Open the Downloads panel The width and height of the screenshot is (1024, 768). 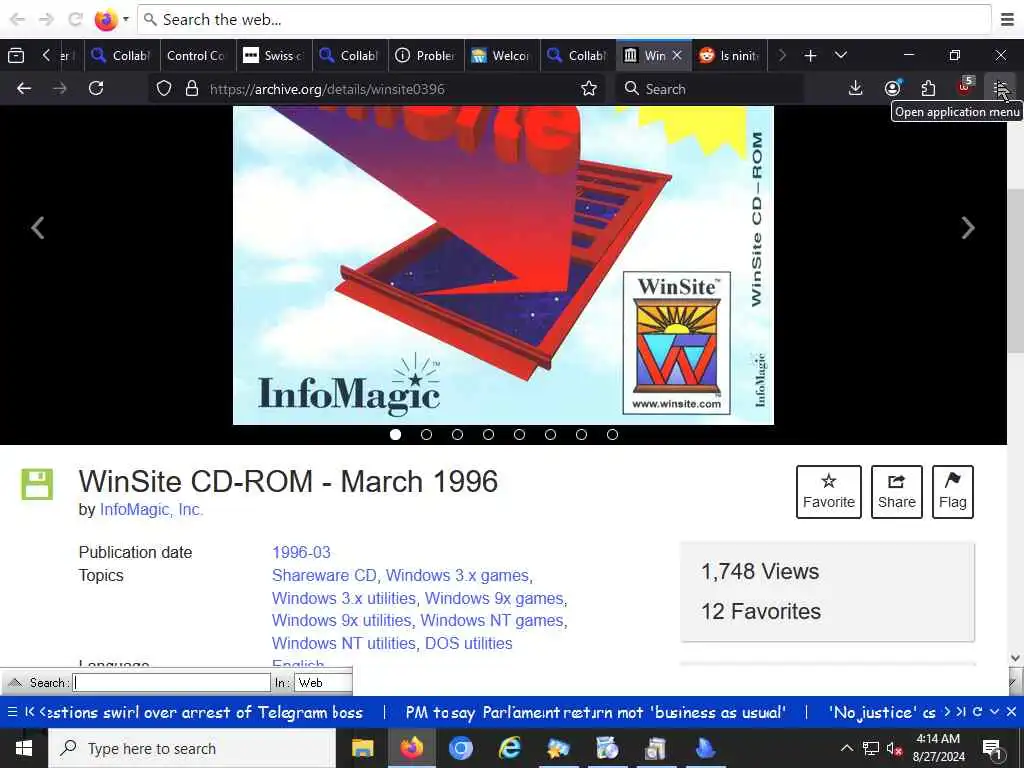pyautogui.click(x=855, y=88)
